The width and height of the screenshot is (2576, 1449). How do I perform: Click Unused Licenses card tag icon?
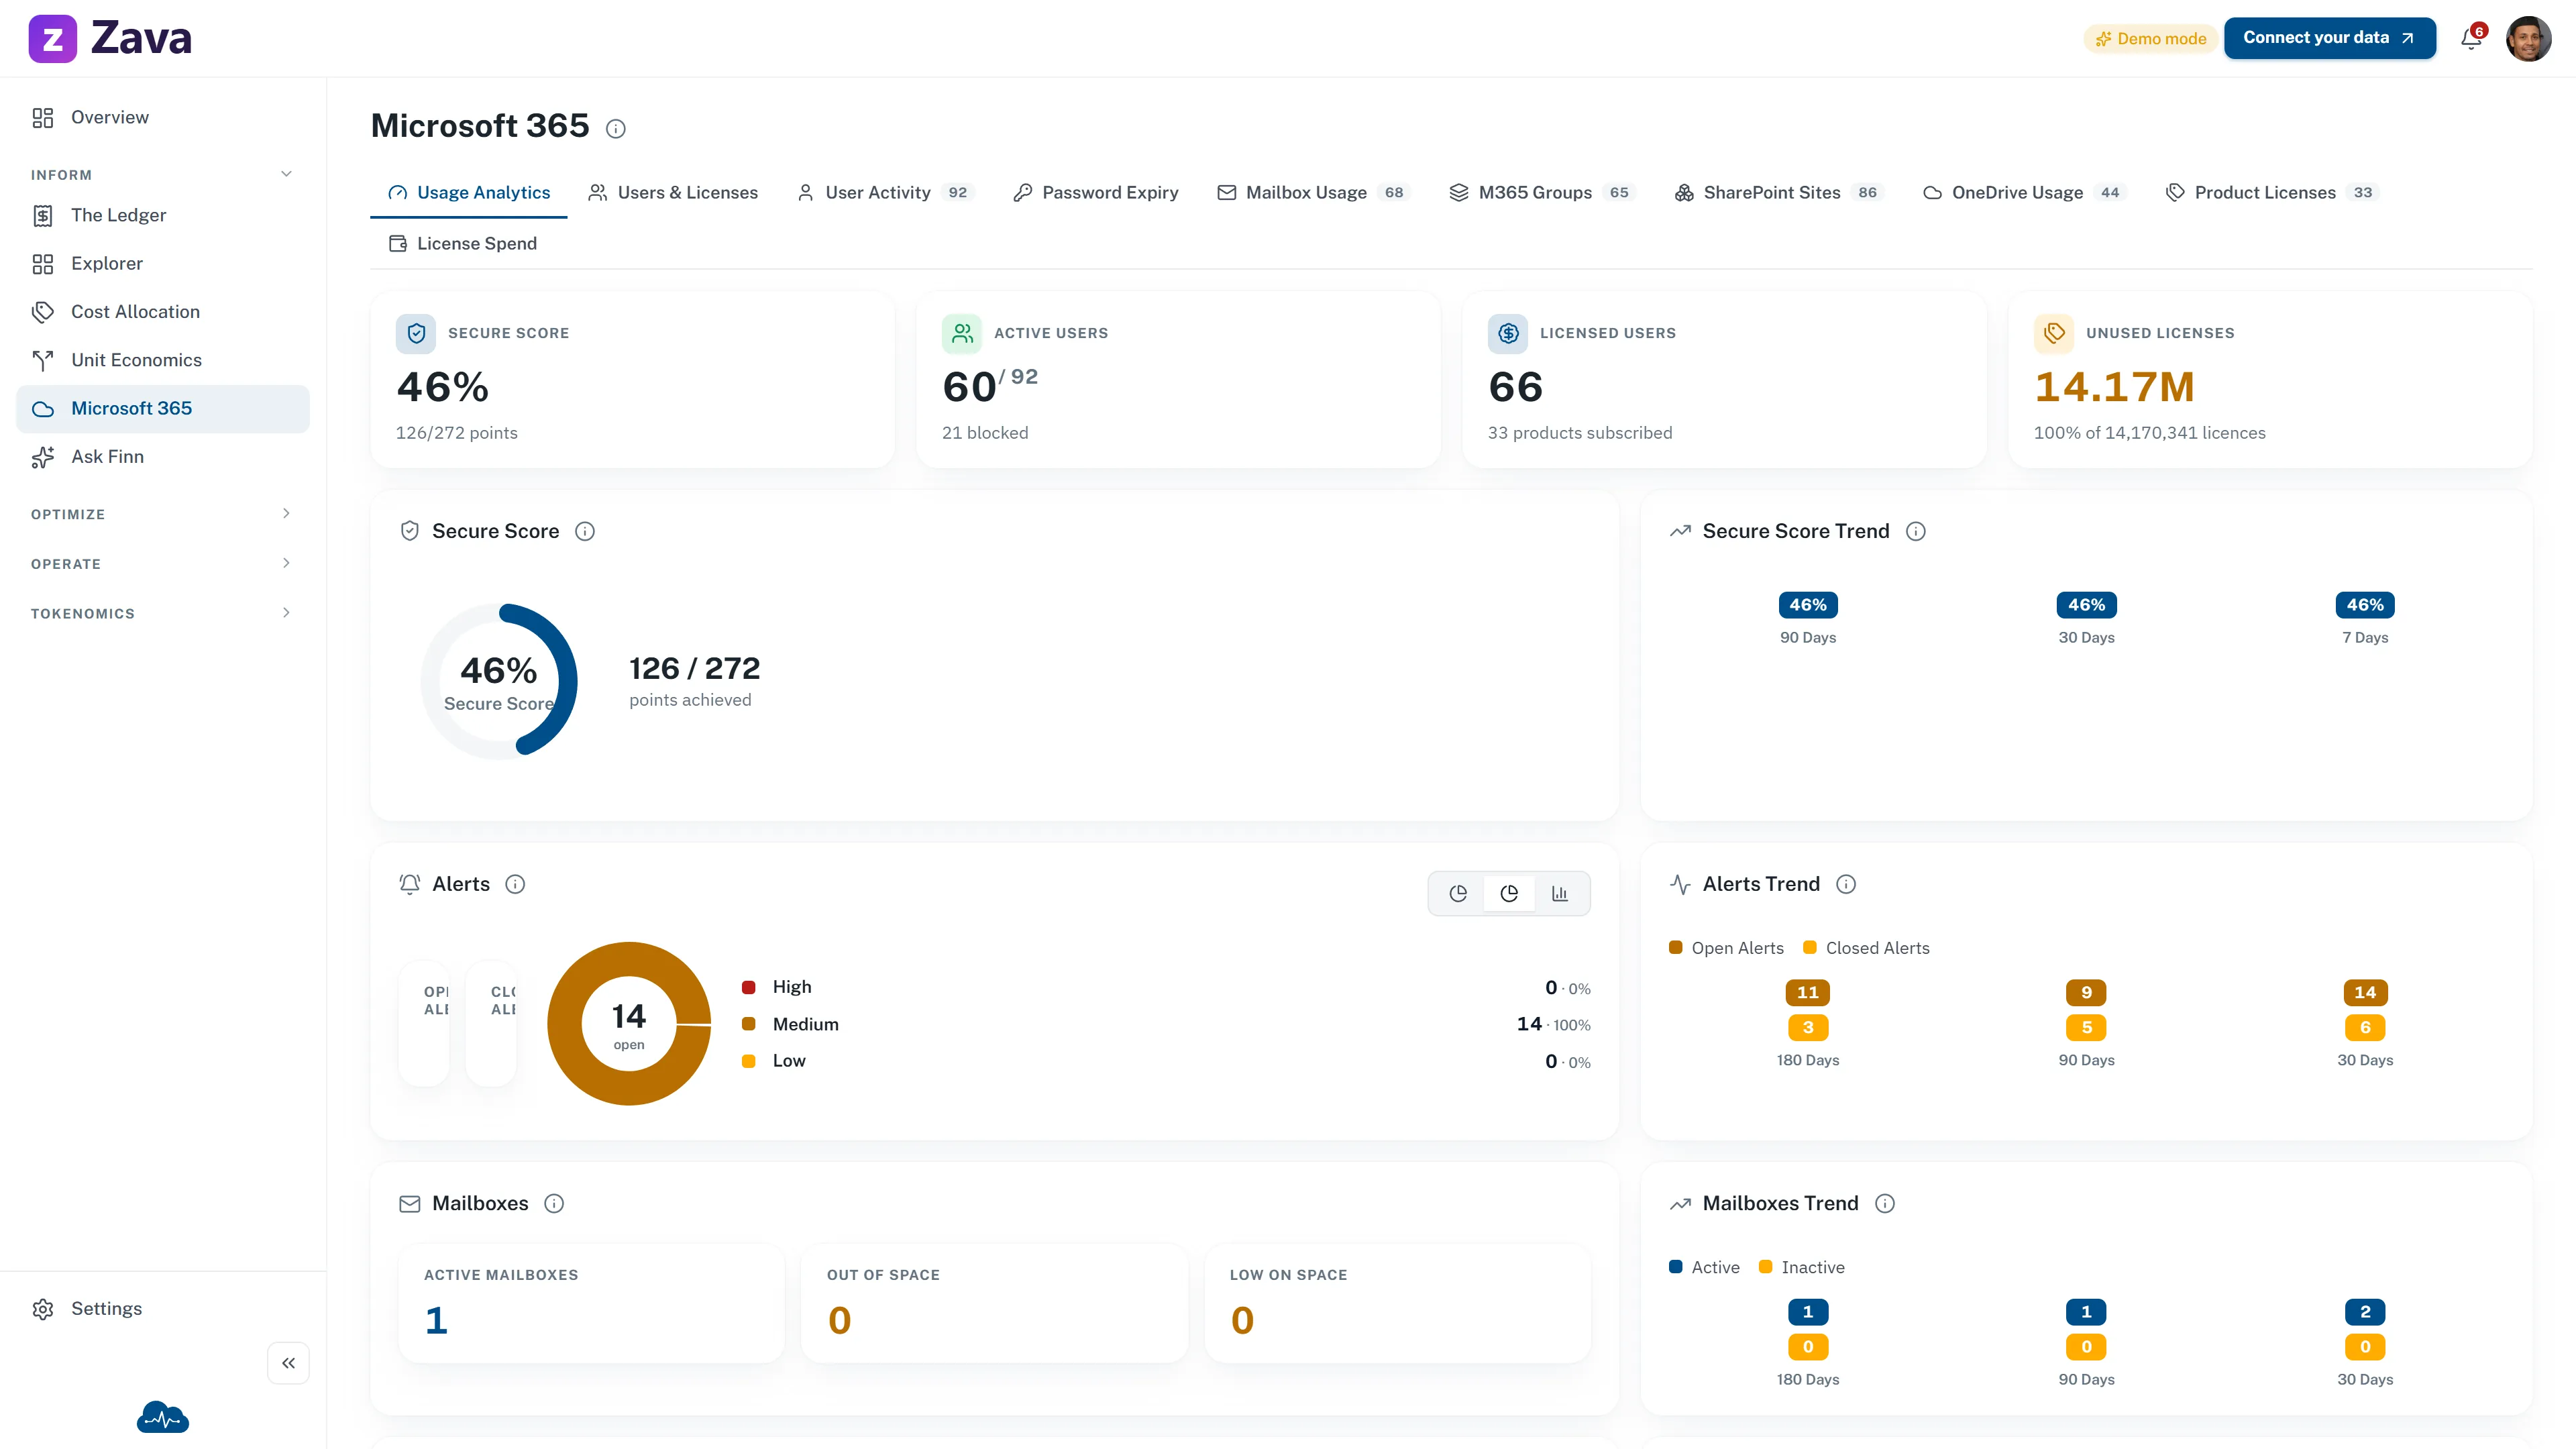(2054, 334)
